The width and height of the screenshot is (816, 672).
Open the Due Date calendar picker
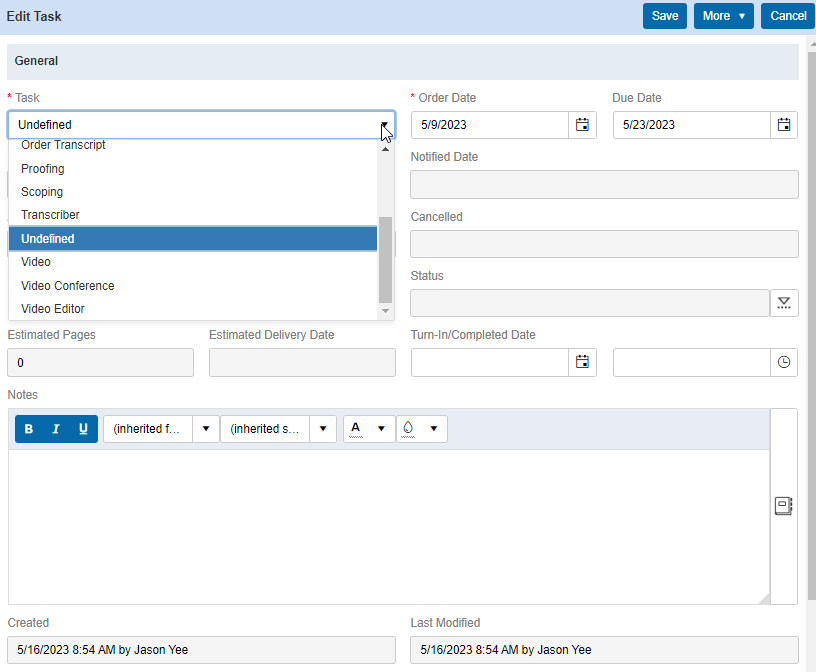(784, 125)
